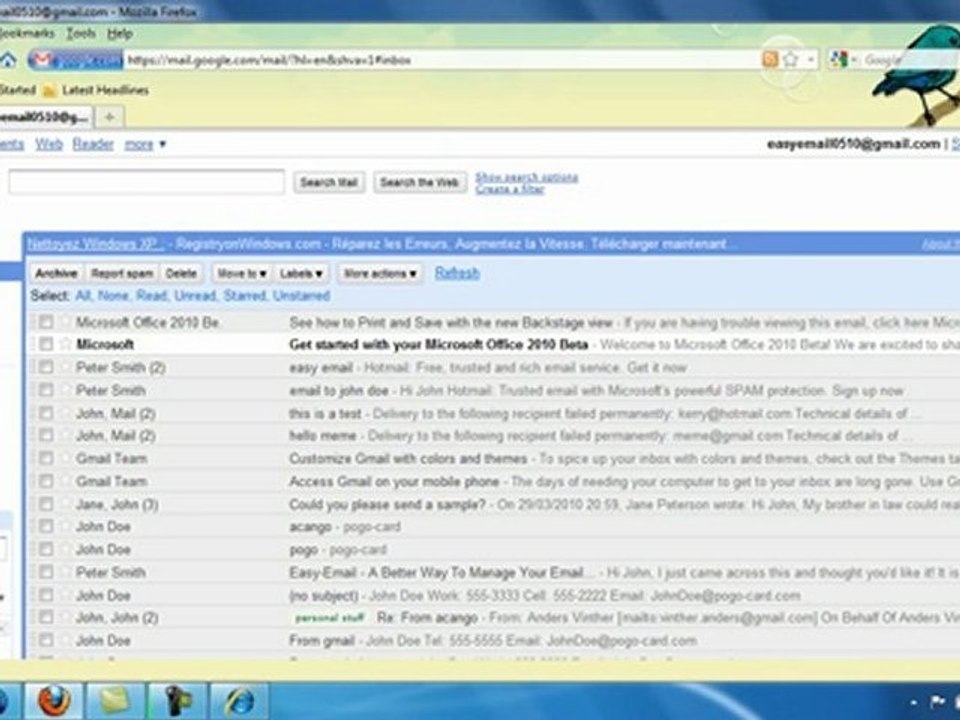Click the RSS feed icon in address bar
960x720 pixels.
click(x=770, y=59)
